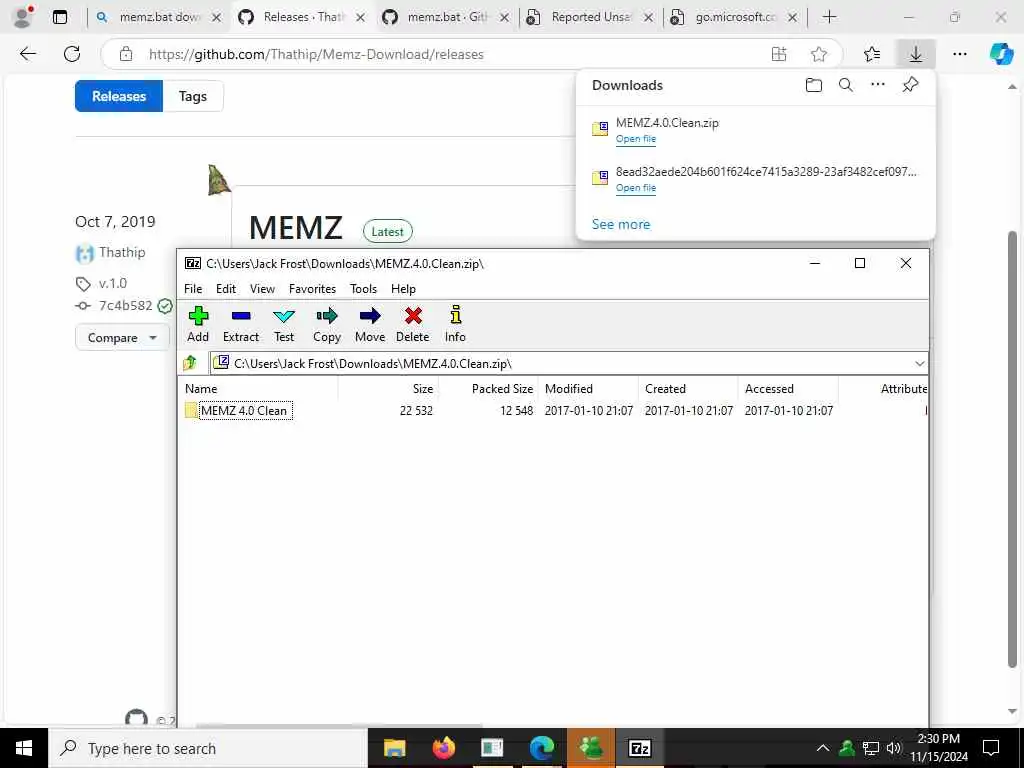Click the 7-Zip horizontal scrollbar

340,725
